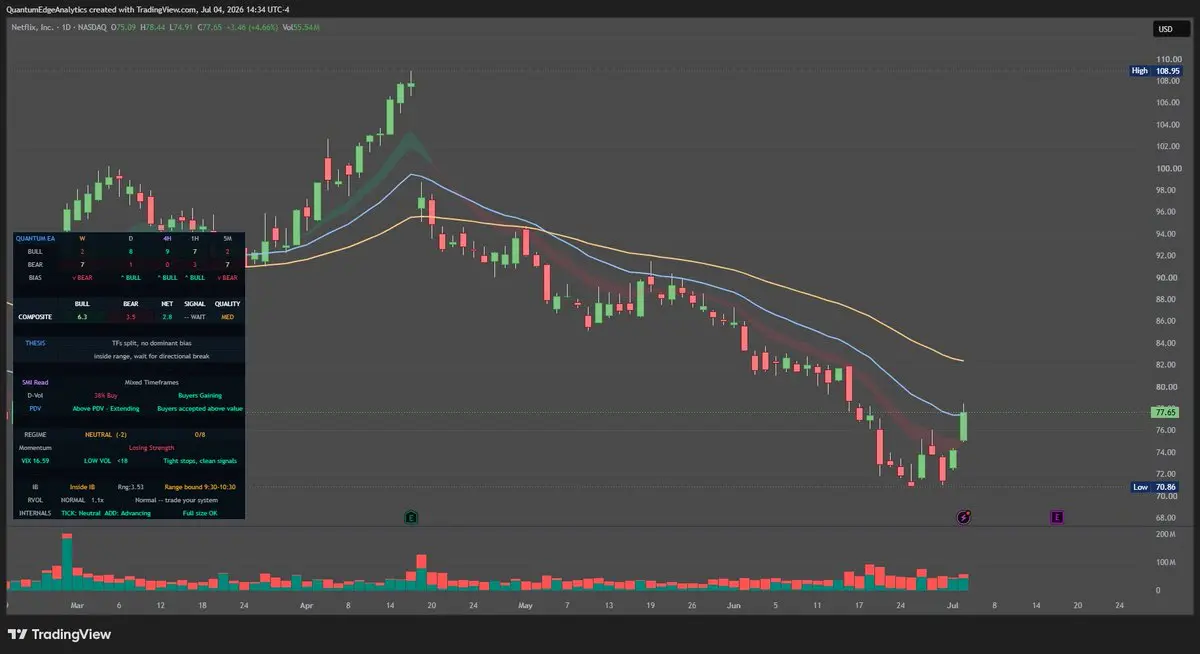This screenshot has height=654, width=1200.
Task: Click the composite bull score 6.3
Action: 82,317
